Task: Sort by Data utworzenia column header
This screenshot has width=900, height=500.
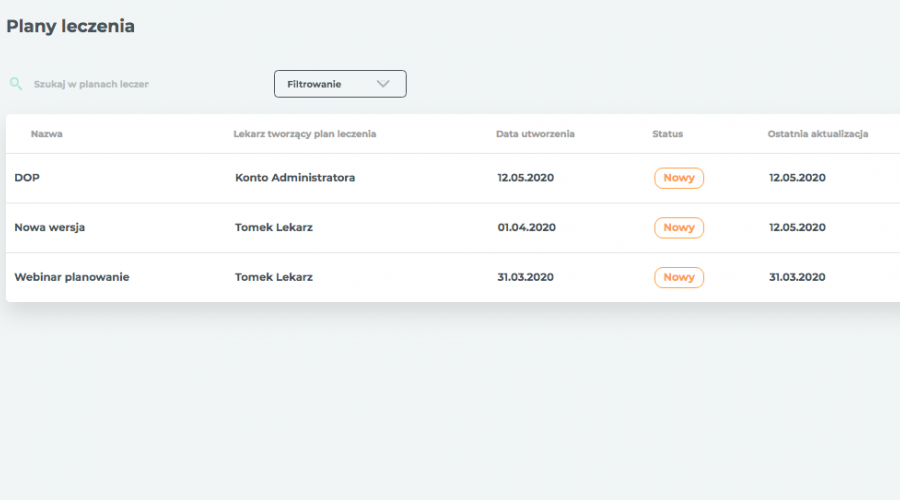Action: (x=535, y=134)
